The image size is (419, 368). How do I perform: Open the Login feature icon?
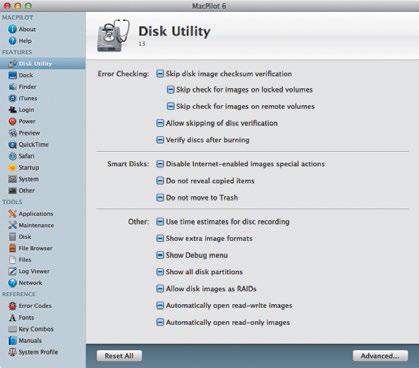tap(12, 110)
